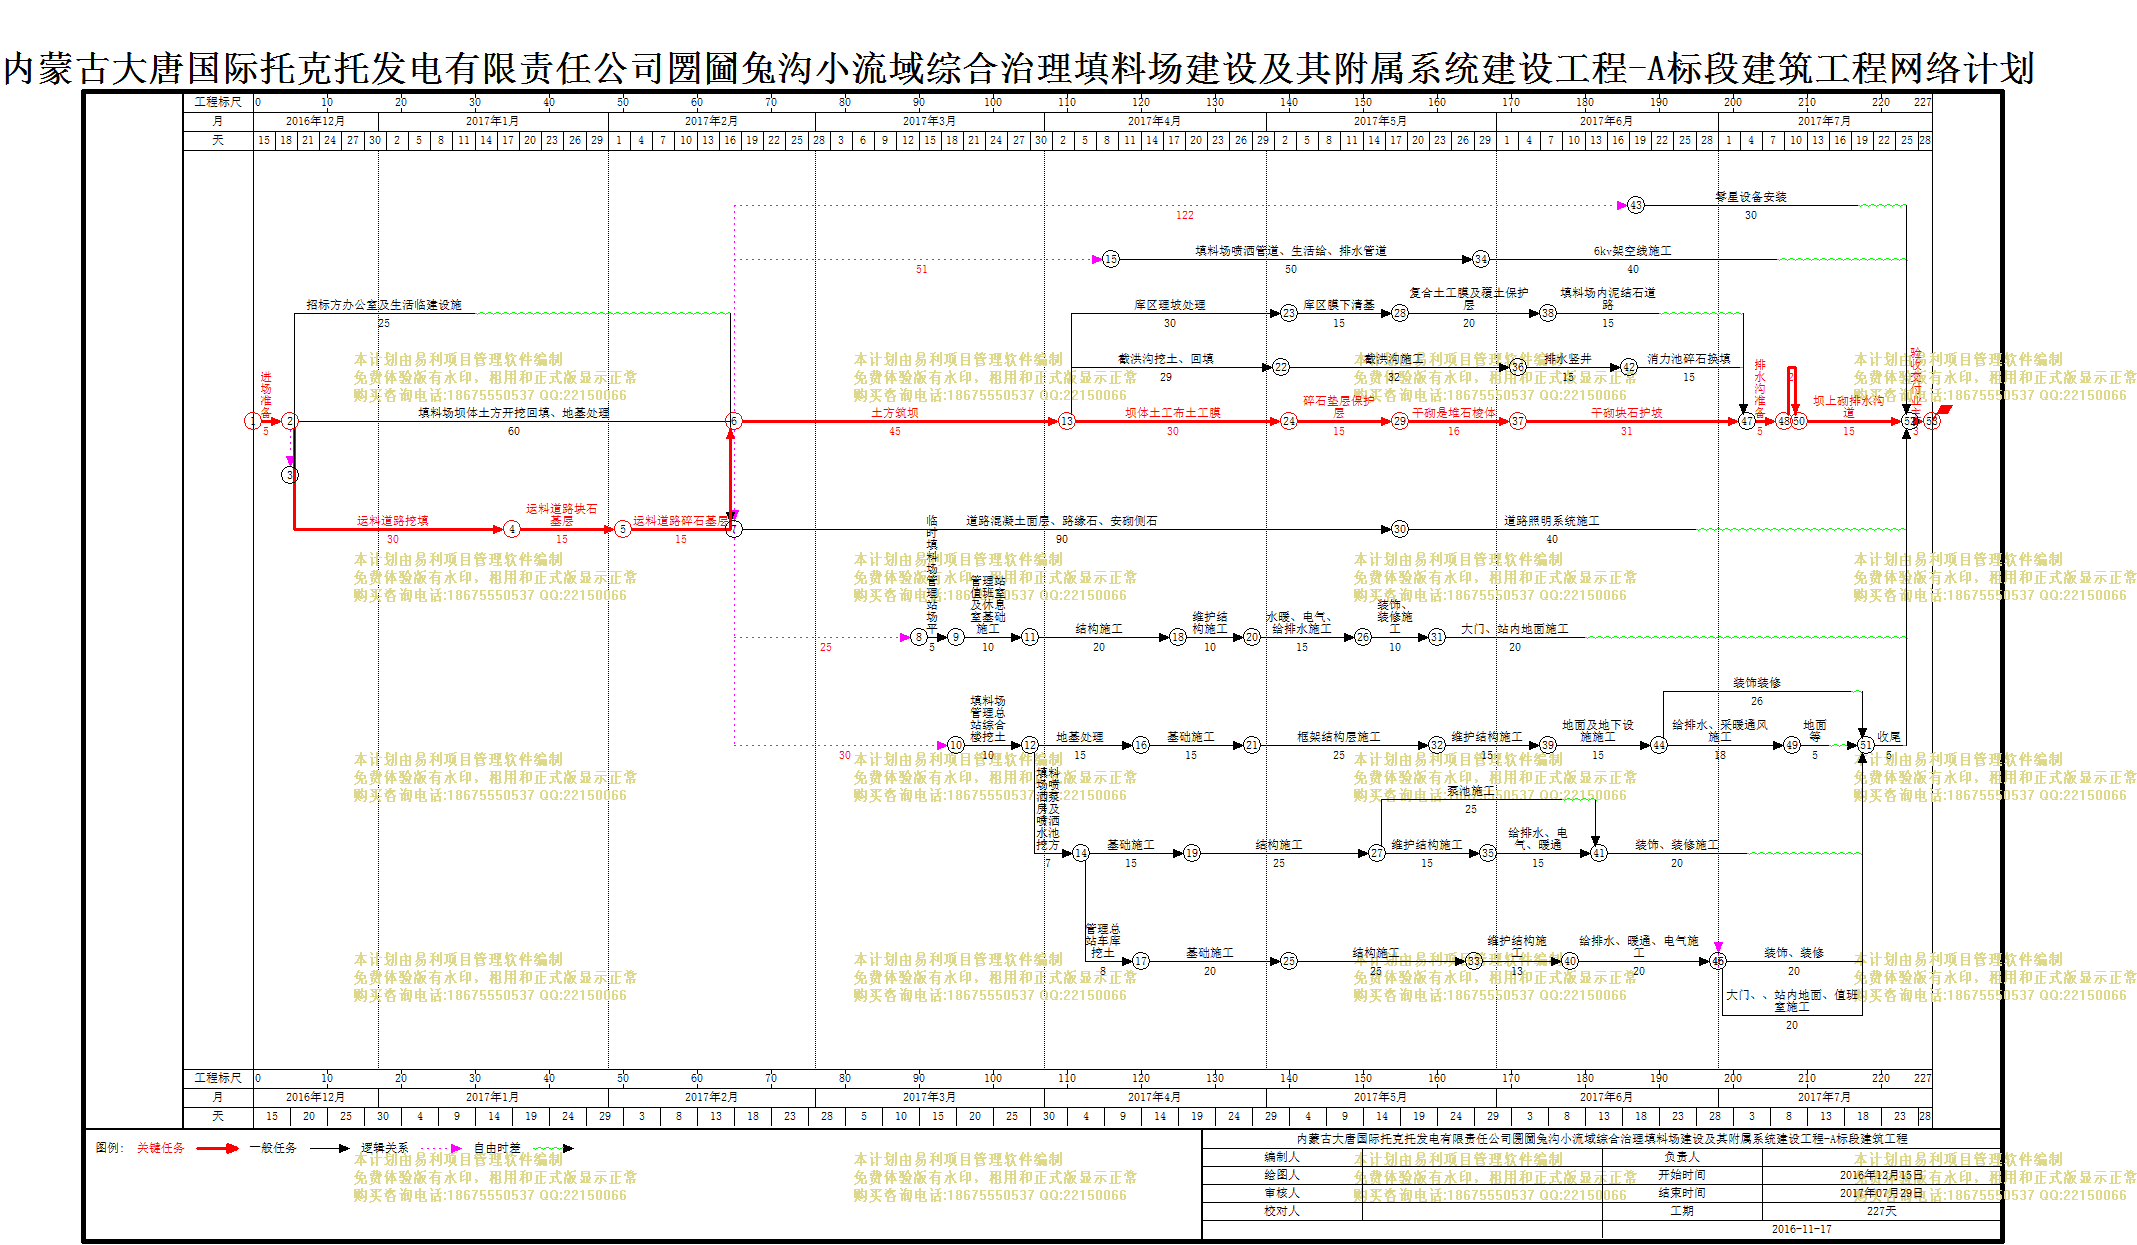Click the critical task 运料道路挖填
This screenshot has height=1245, width=2137.
point(392,521)
